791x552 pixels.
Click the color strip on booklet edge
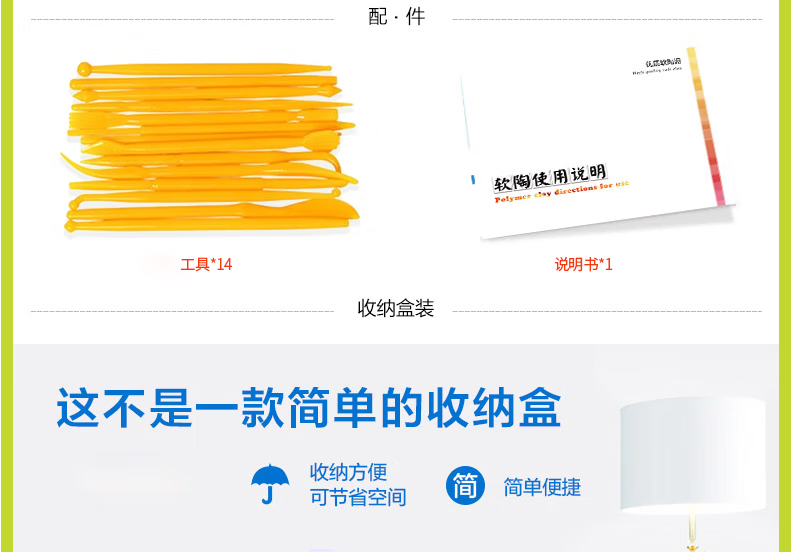(706, 126)
